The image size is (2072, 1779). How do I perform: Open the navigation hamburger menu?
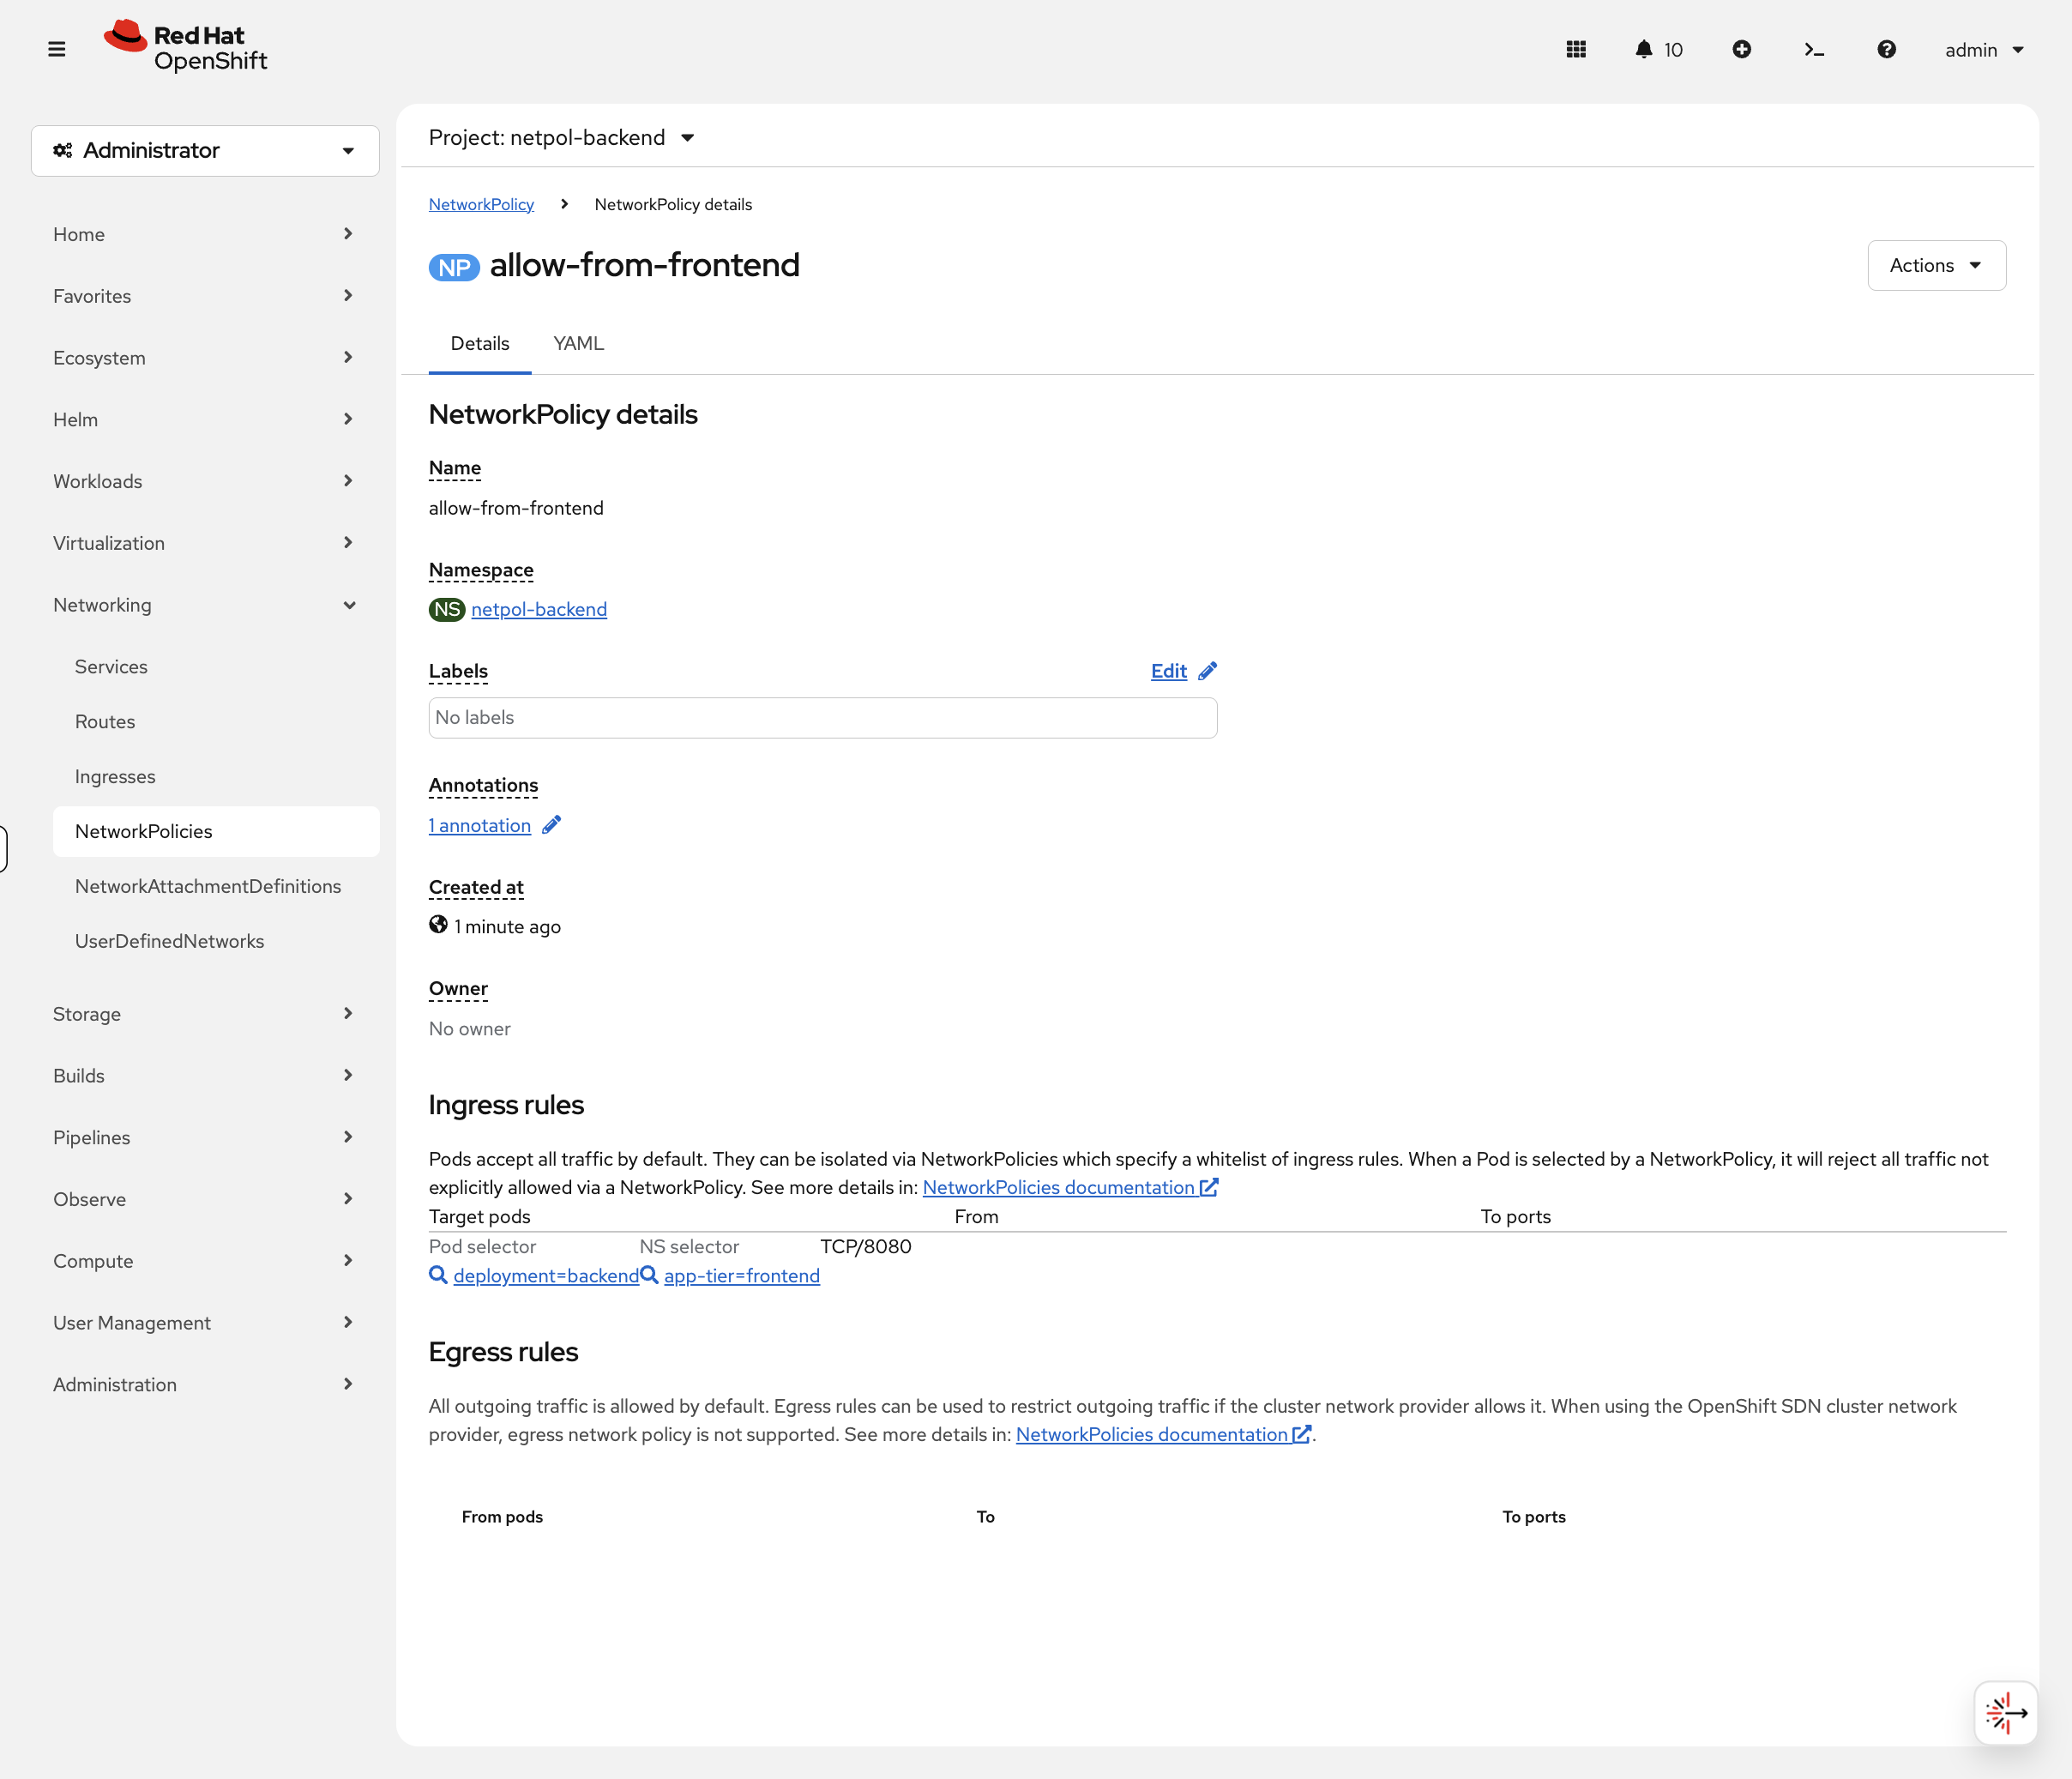57,49
